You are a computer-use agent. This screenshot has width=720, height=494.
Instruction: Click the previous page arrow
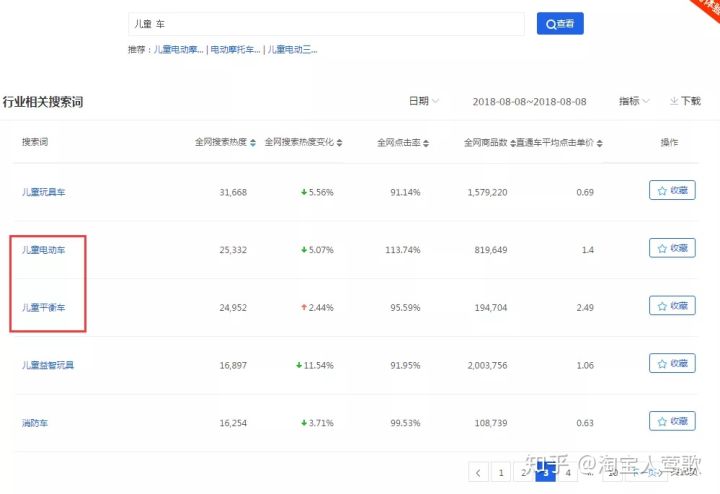coord(478,472)
